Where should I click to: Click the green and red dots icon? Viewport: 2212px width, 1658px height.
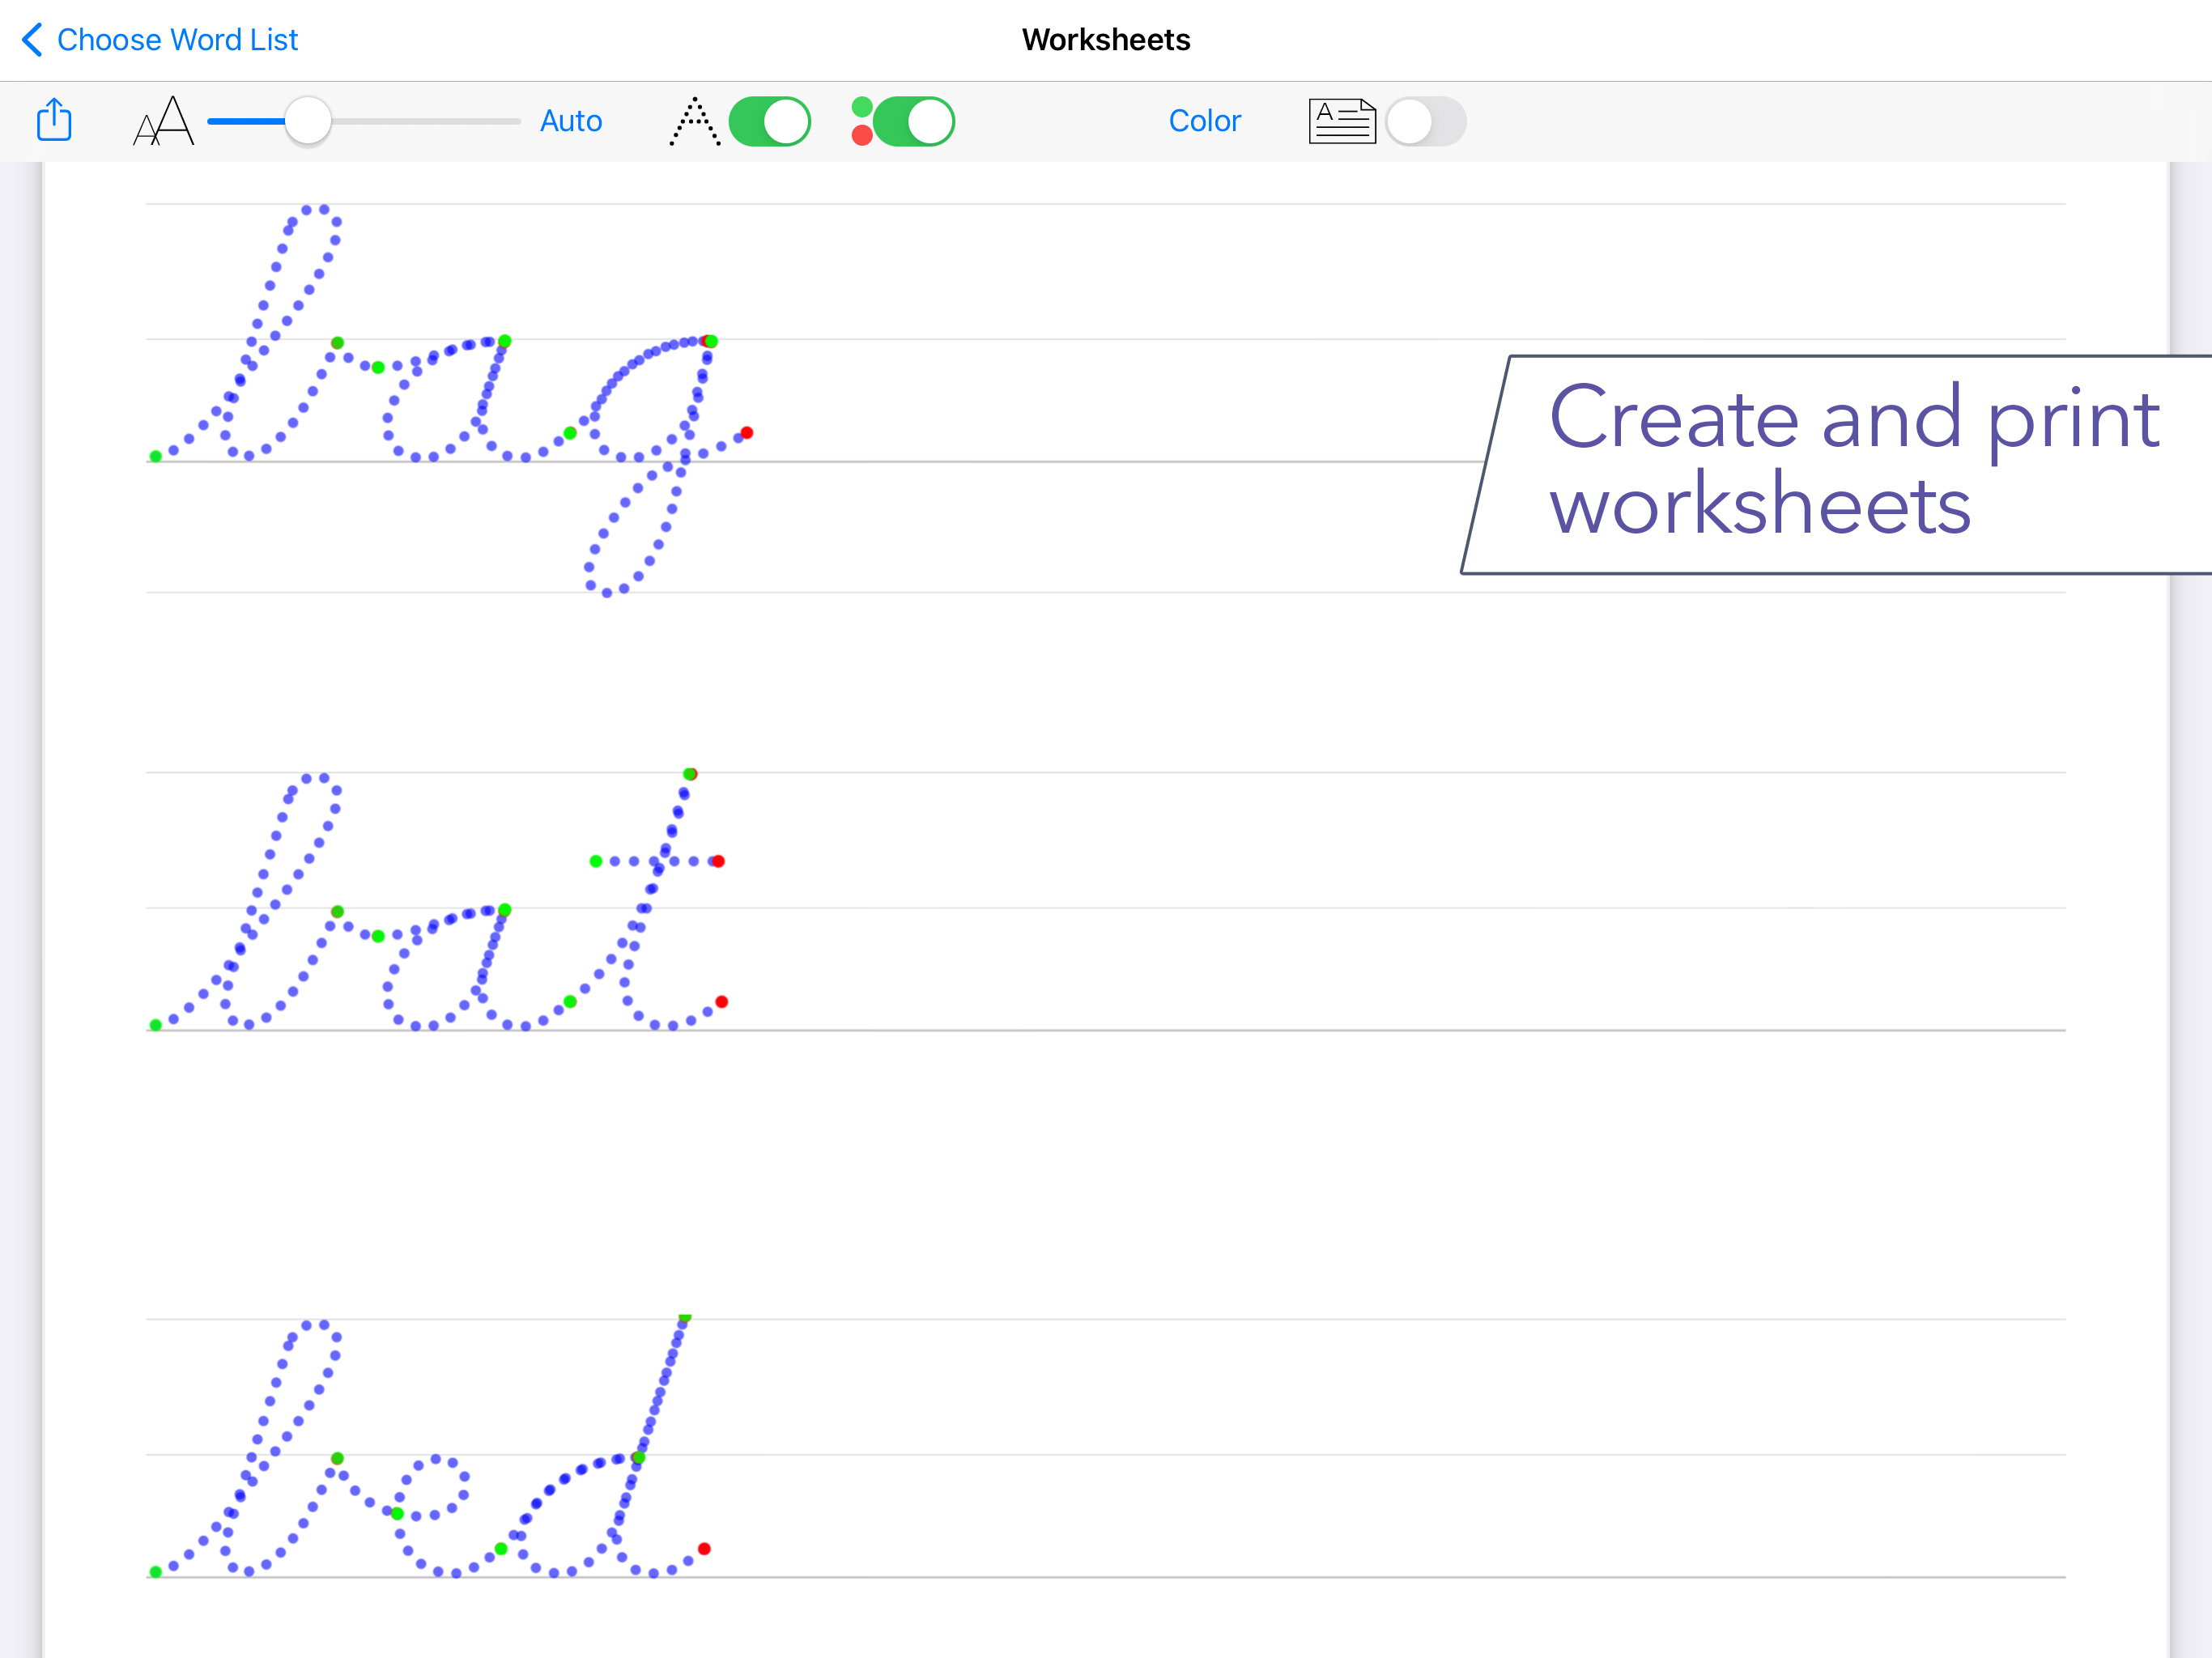[x=861, y=121]
